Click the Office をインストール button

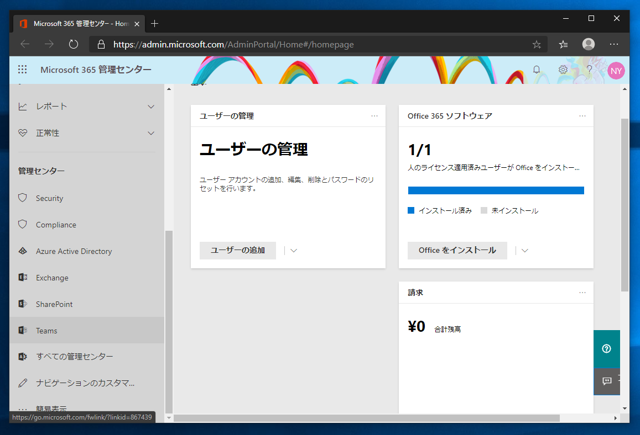tap(457, 251)
